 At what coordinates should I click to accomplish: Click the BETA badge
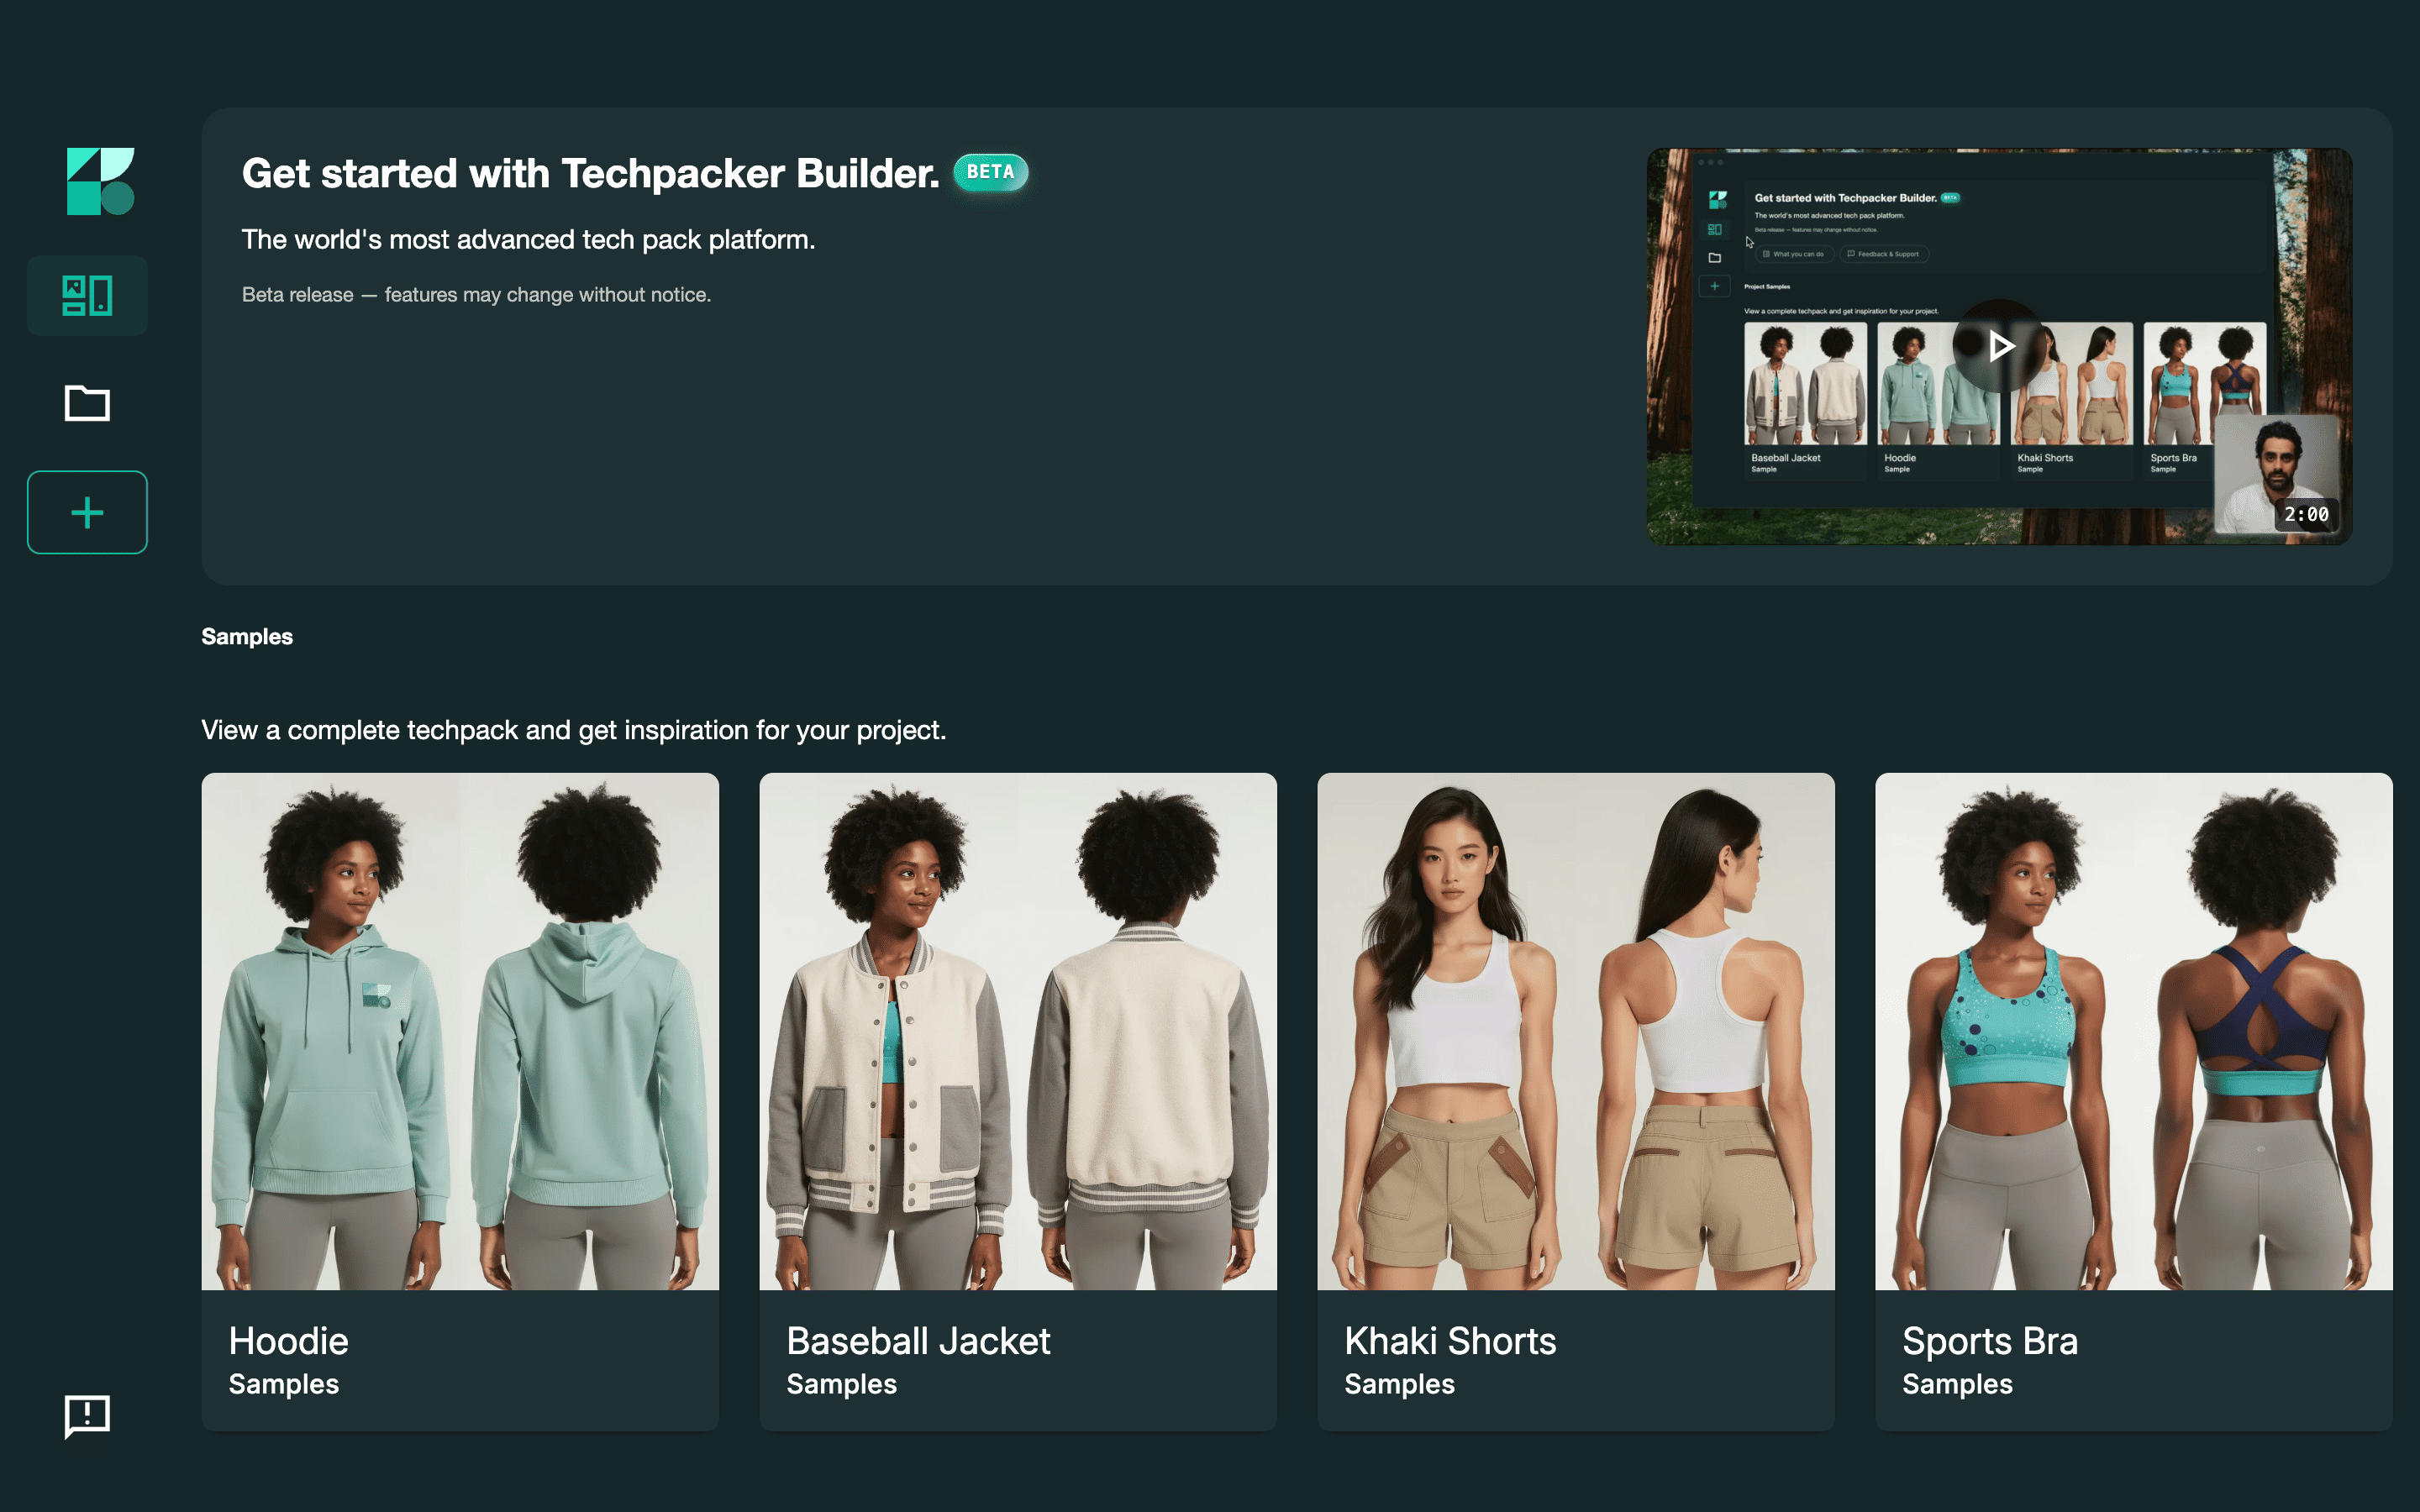[990, 172]
